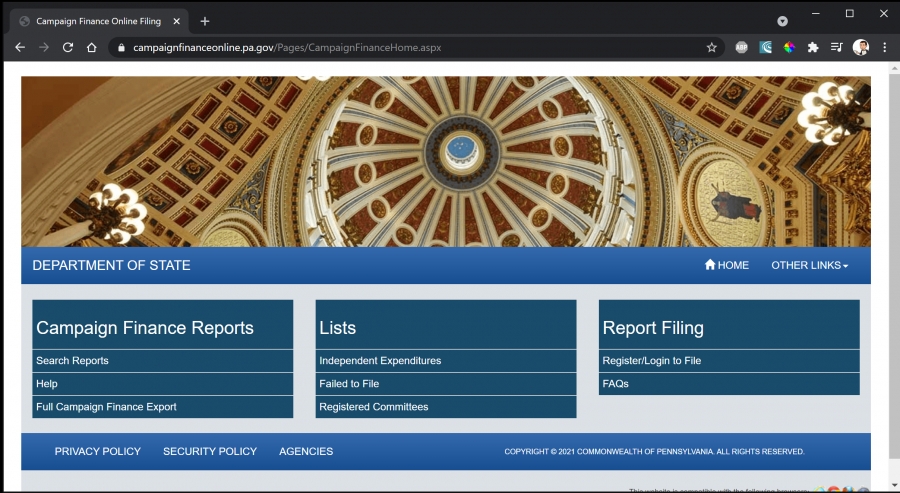Reload the Campaign Finance page
This screenshot has height=493, width=900.
click(x=68, y=48)
